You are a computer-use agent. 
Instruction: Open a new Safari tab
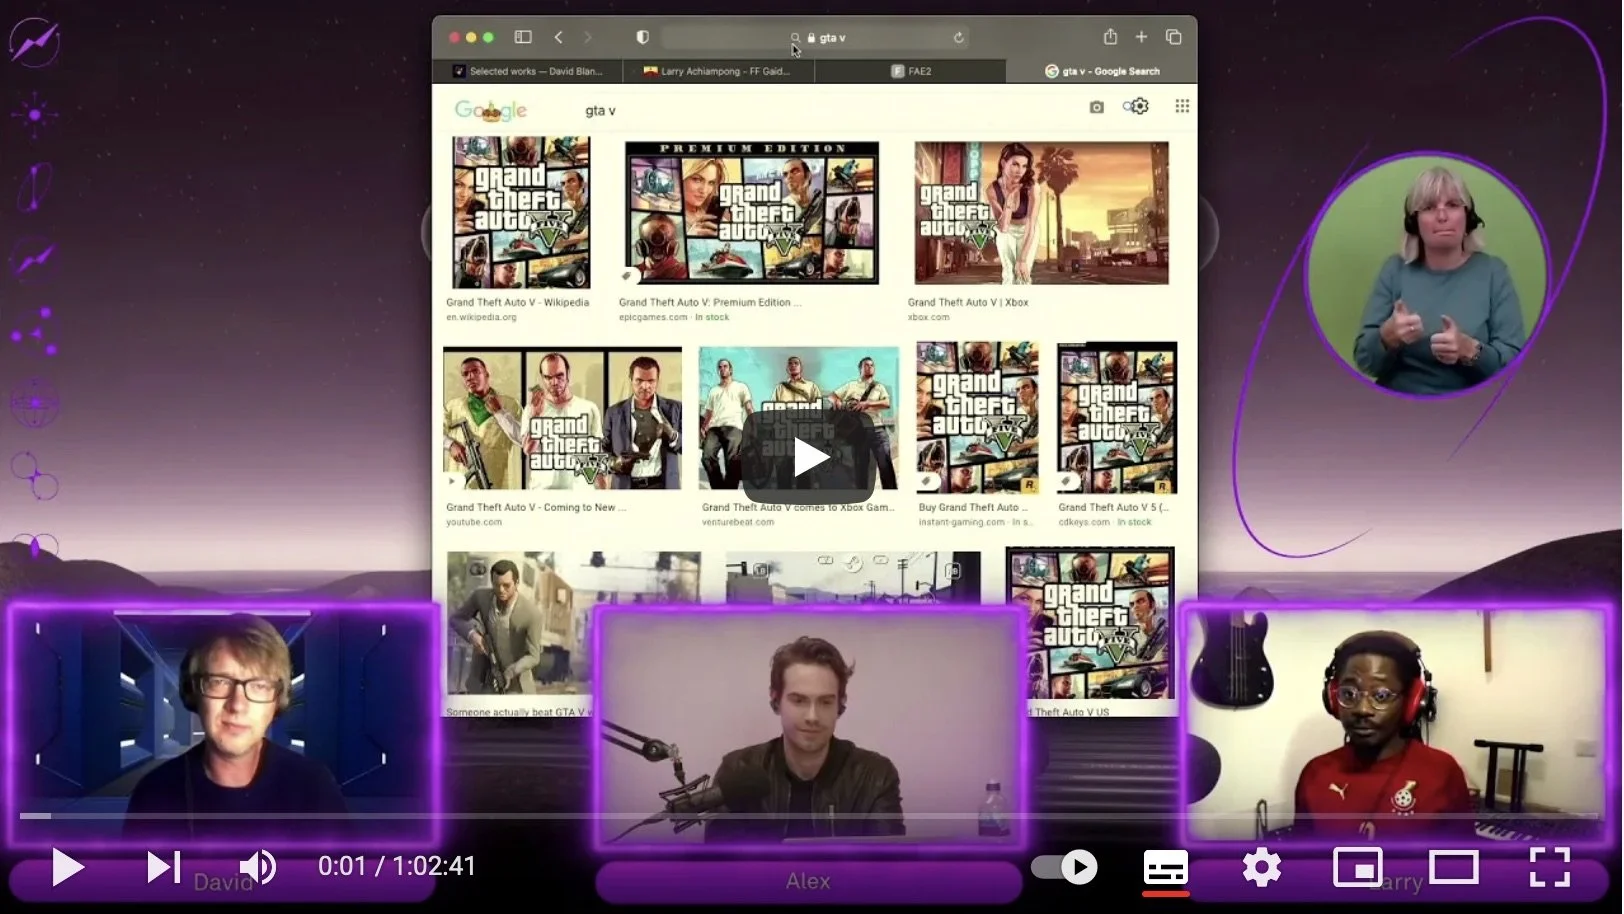tap(1141, 37)
